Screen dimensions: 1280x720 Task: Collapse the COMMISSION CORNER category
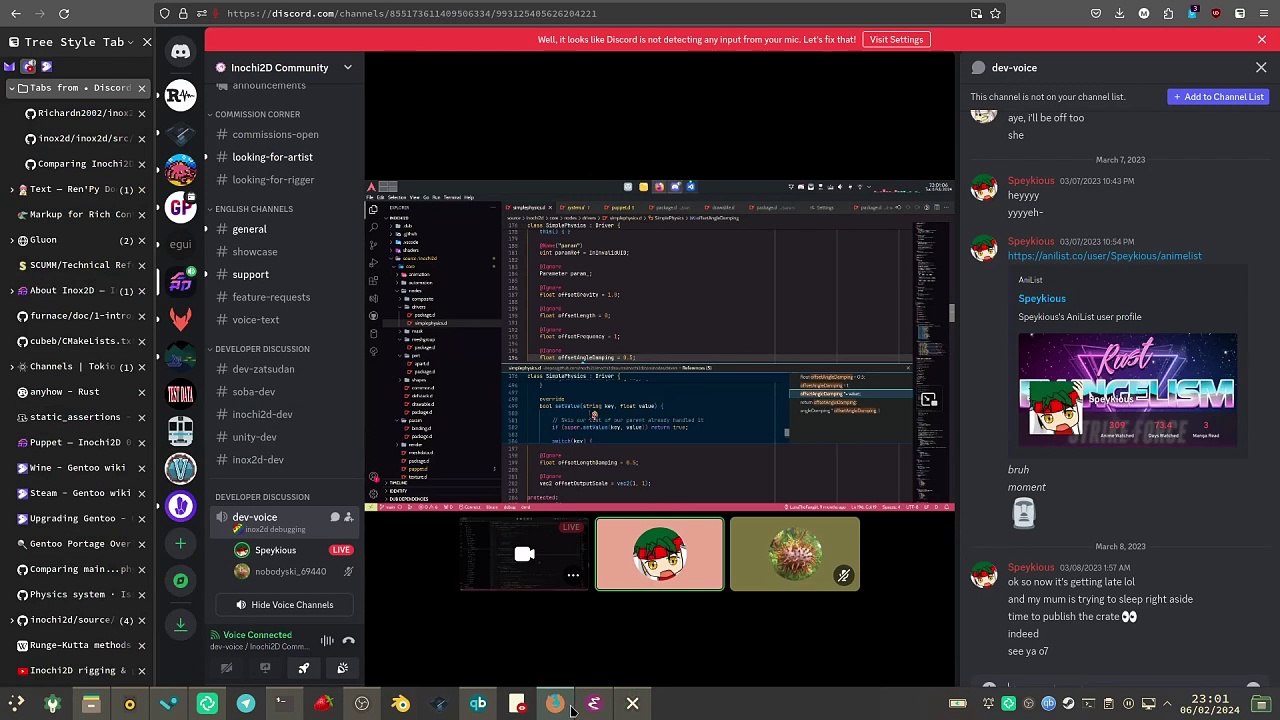(x=257, y=115)
